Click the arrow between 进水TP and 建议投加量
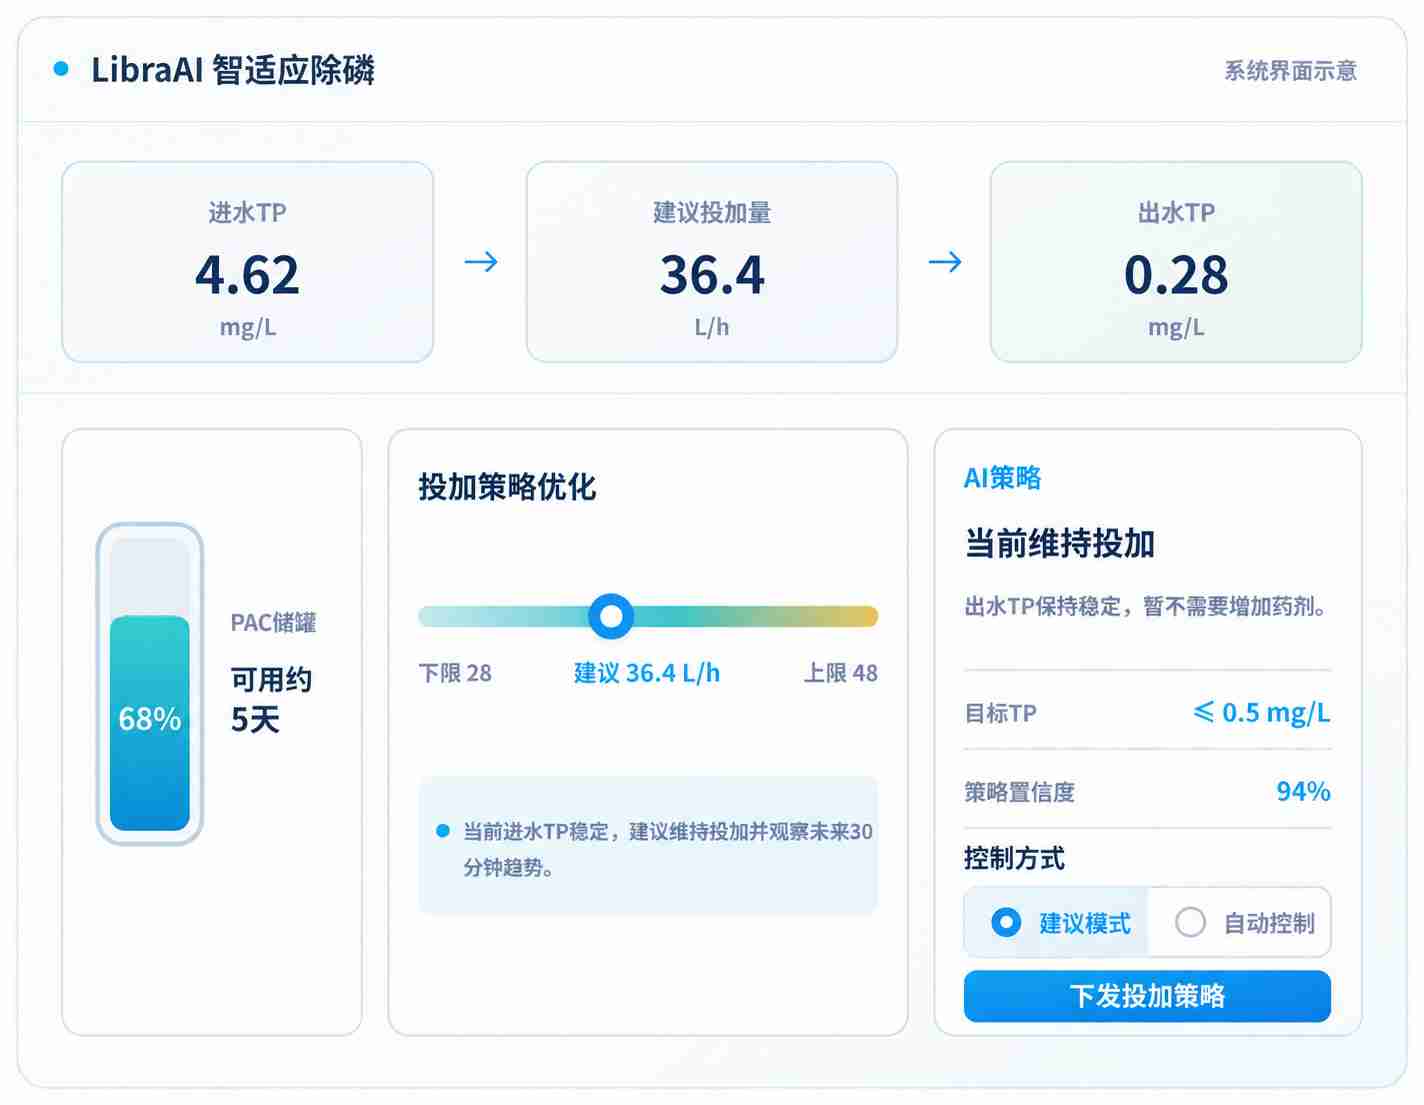 pos(481,262)
